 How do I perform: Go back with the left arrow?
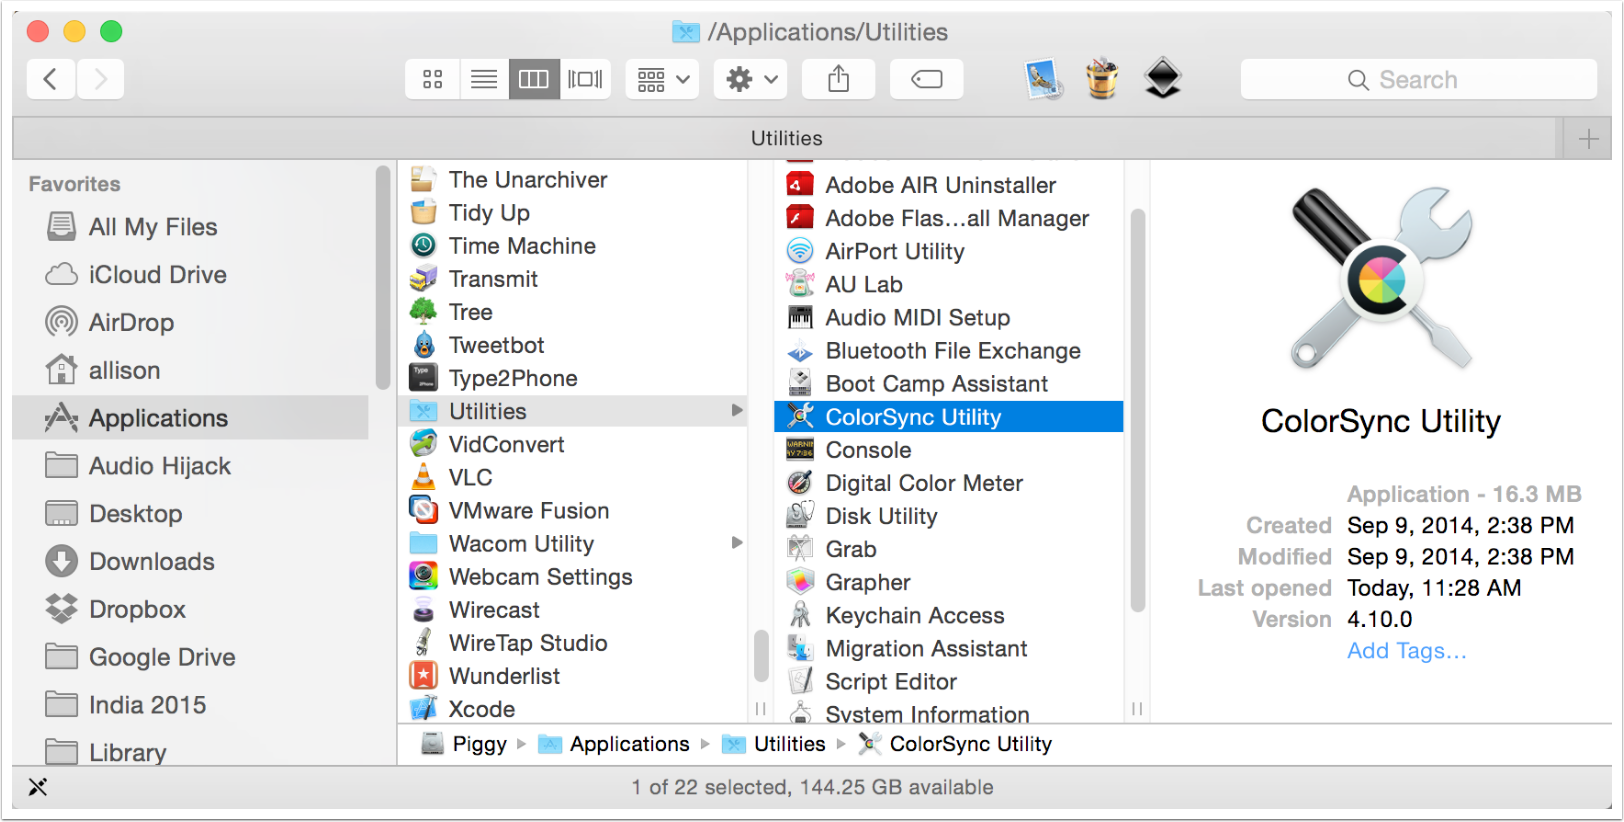tap(51, 79)
